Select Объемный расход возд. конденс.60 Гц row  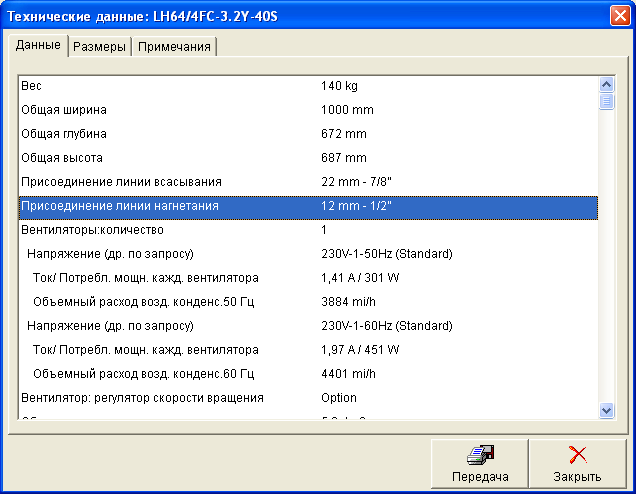[308, 374]
